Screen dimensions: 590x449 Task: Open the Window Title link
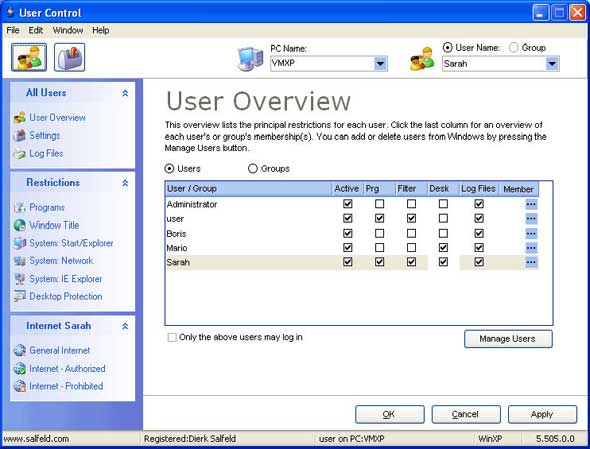[54, 225]
